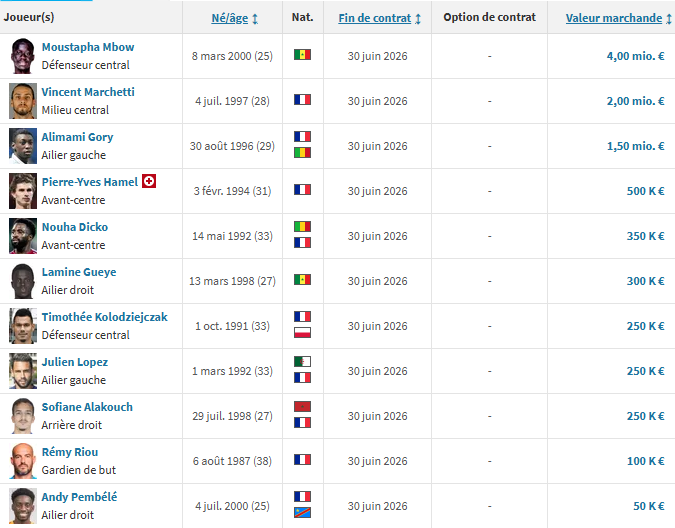Open Moustapha Mbow's player profile link
This screenshot has height=528, width=675.
pyautogui.click(x=88, y=47)
